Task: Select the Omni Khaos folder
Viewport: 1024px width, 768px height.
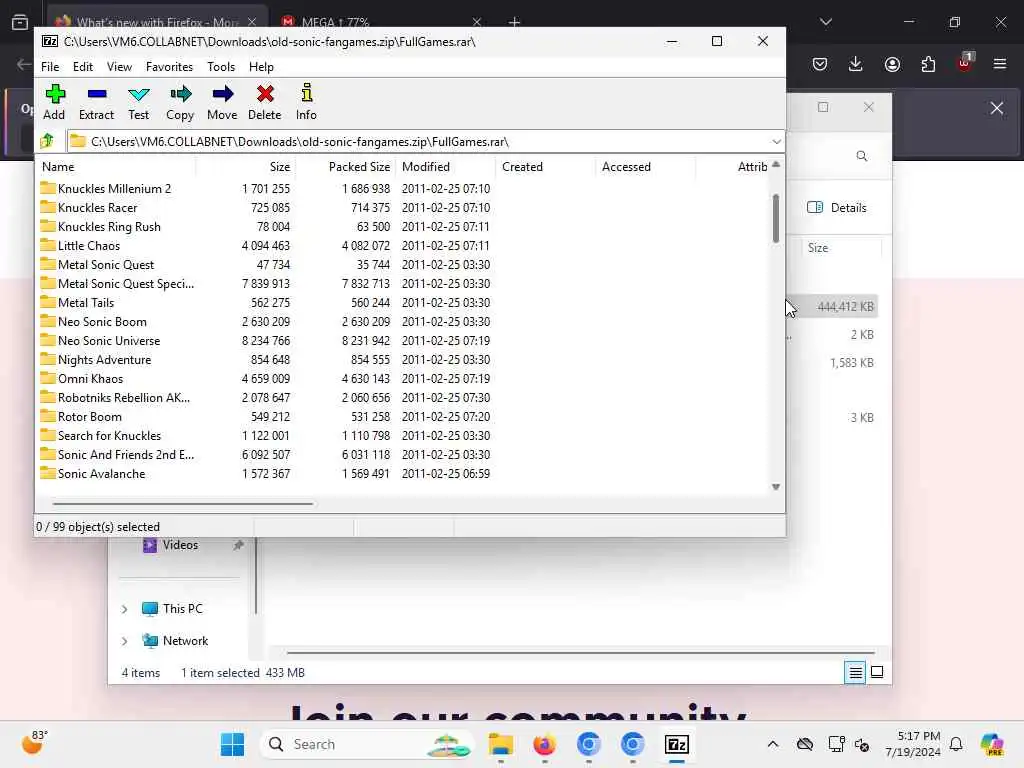Action: coord(90,379)
